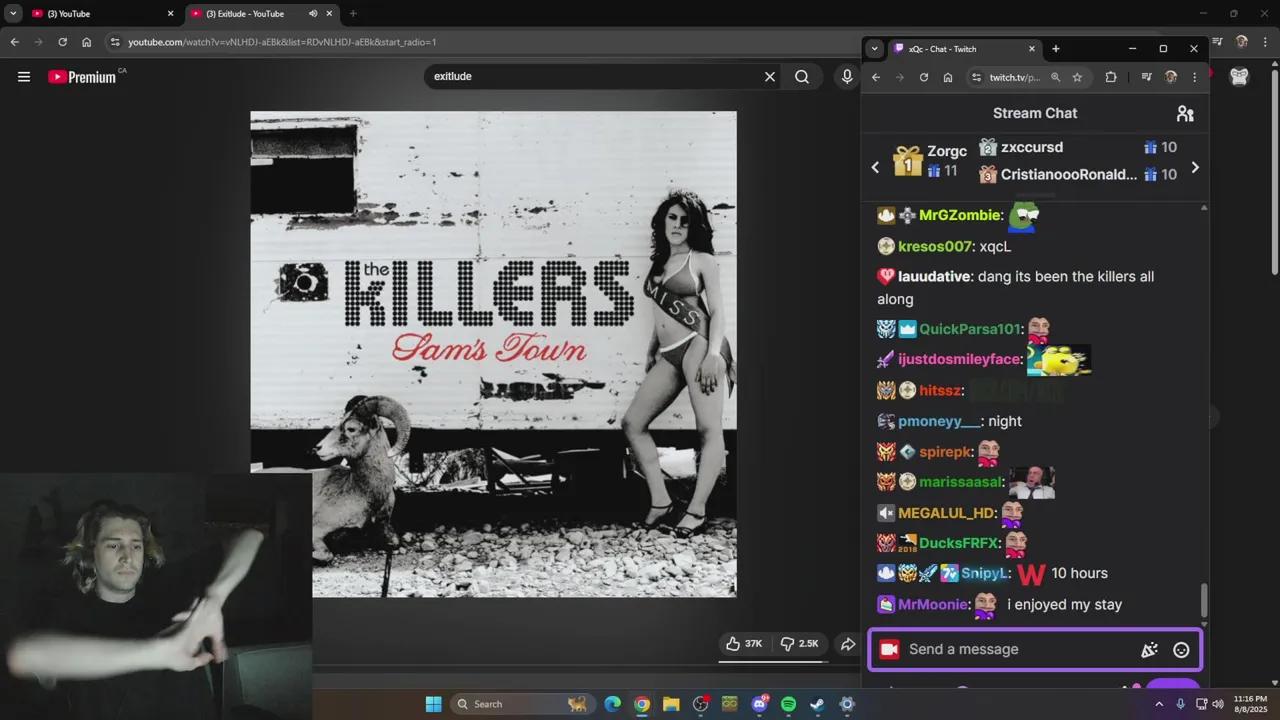The height and width of the screenshot is (720, 1280).
Task: Open Twitch chat emote picker
Action: (x=1181, y=650)
